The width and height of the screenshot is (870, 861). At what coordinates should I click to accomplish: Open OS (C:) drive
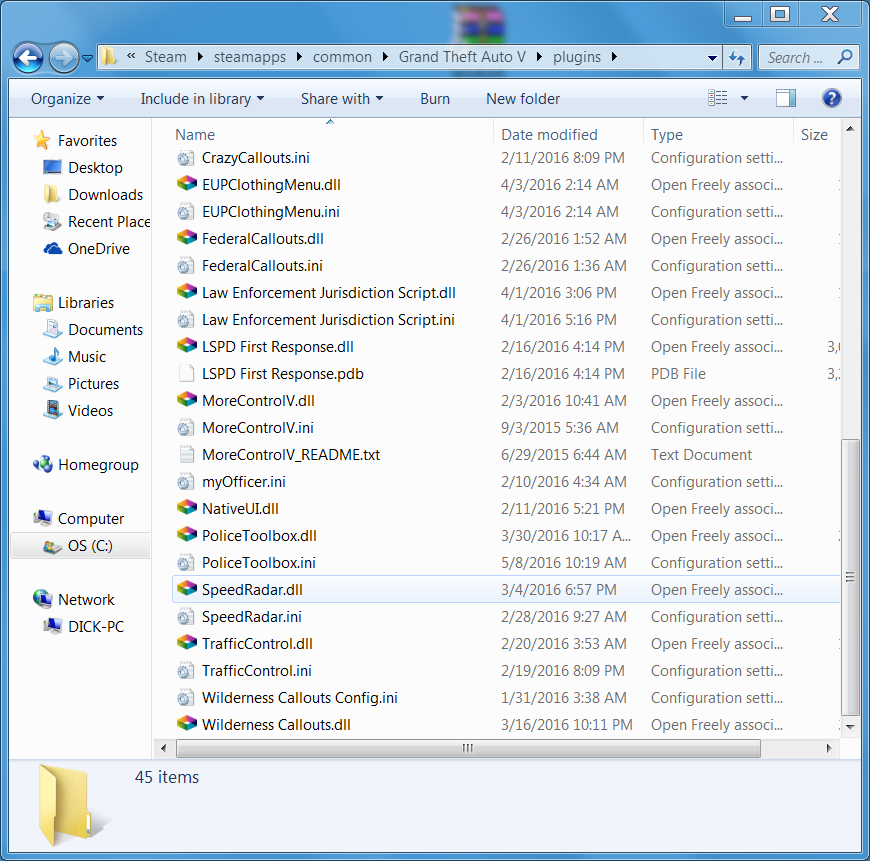[x=78, y=545]
